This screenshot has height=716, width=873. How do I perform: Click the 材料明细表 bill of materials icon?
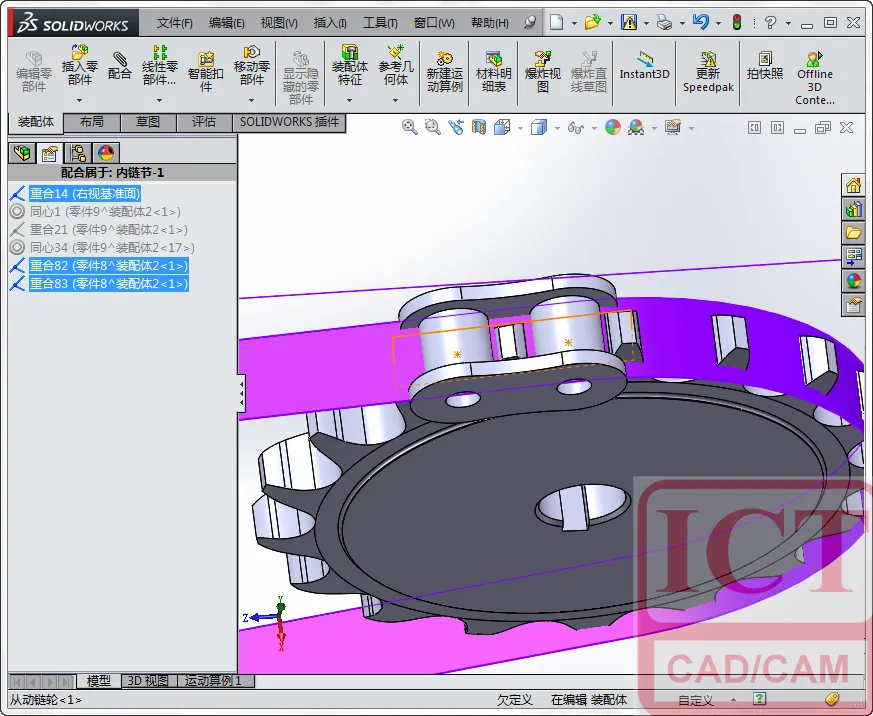coord(493,72)
